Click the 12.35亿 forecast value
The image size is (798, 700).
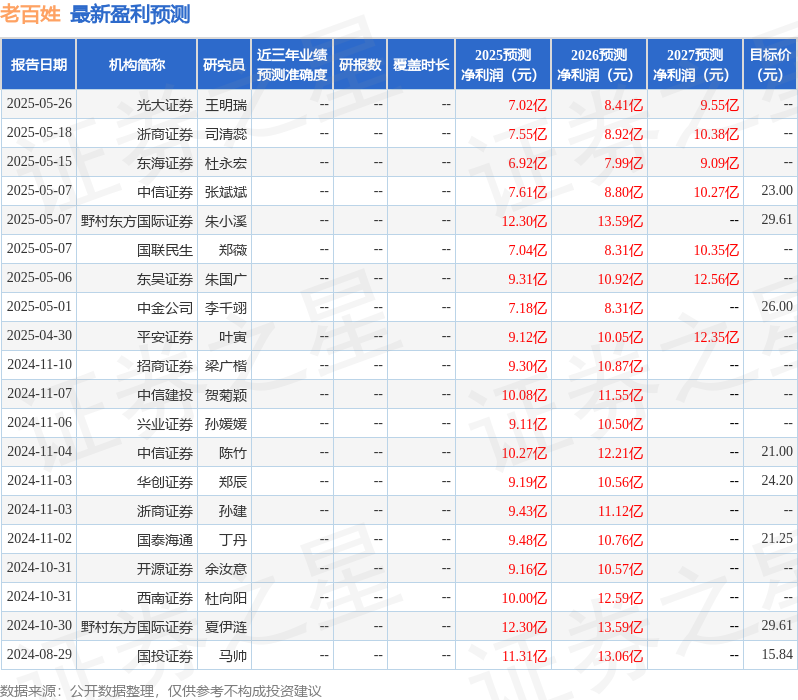click(716, 338)
